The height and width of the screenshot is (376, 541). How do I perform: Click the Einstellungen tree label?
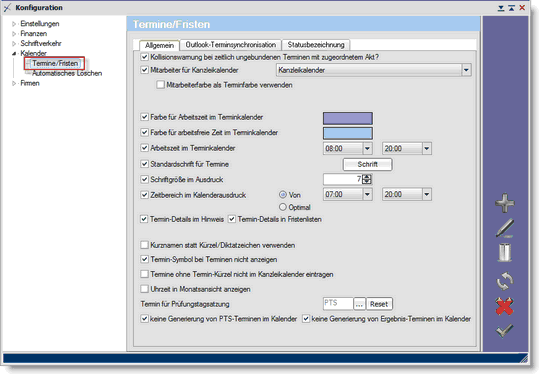(x=40, y=24)
